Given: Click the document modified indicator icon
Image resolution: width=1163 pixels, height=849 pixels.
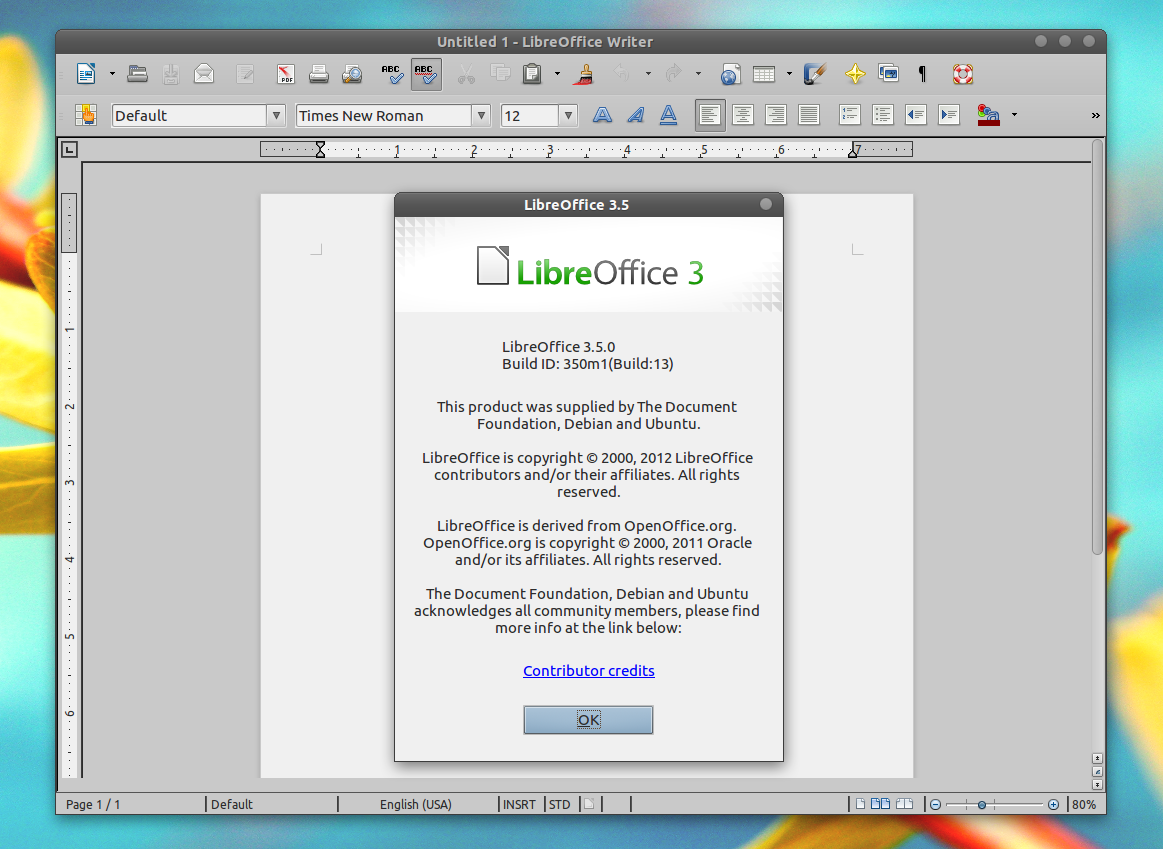Looking at the screenshot, I should click(x=589, y=804).
